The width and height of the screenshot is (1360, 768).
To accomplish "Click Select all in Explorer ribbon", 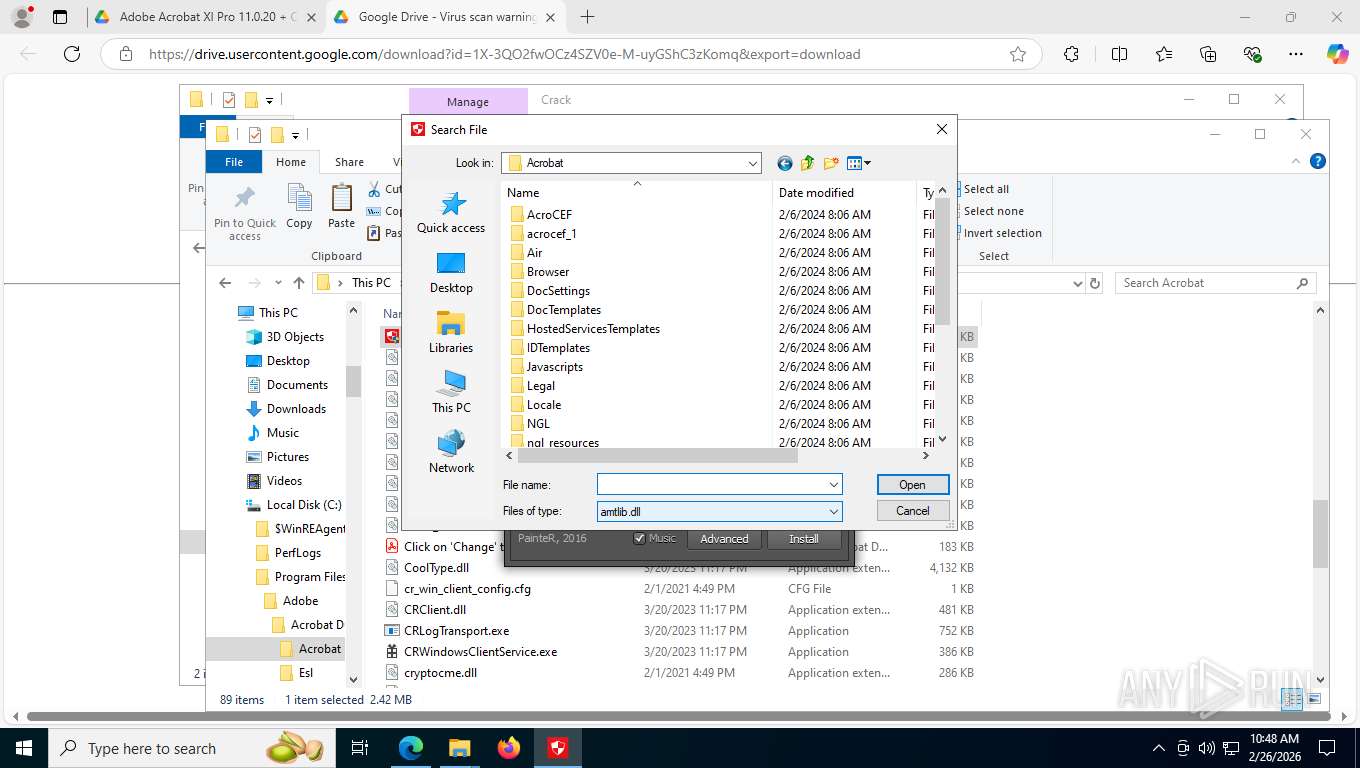I will coord(986,189).
